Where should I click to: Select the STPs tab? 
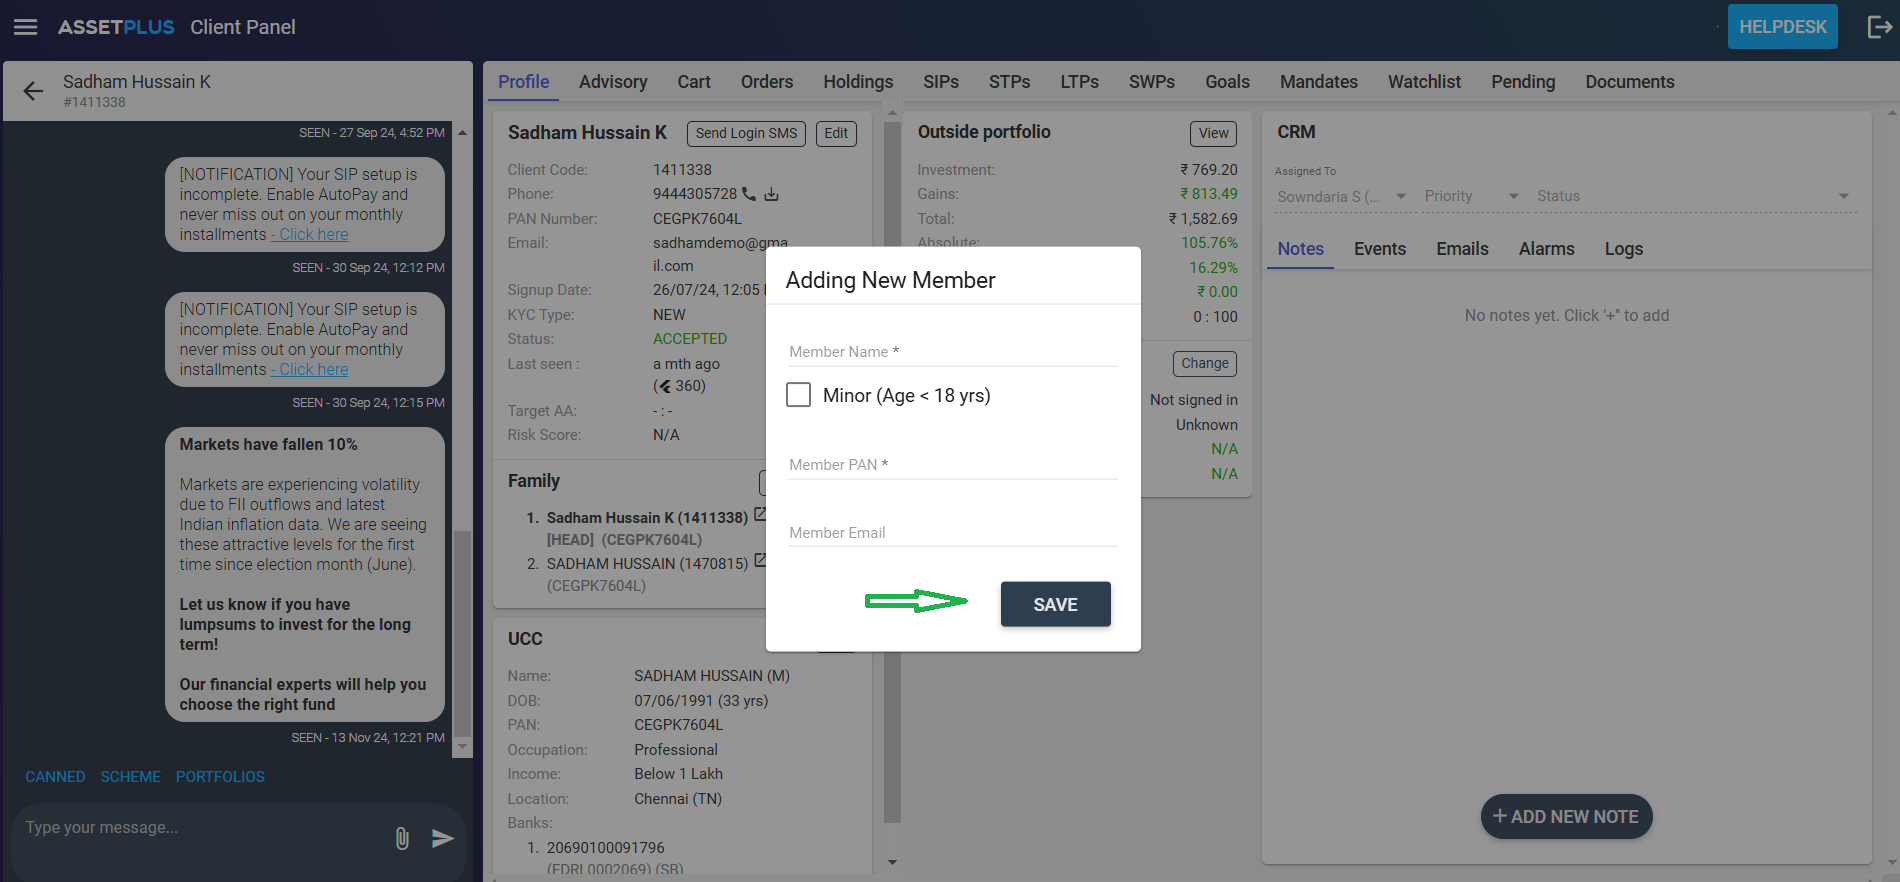pyautogui.click(x=1009, y=82)
